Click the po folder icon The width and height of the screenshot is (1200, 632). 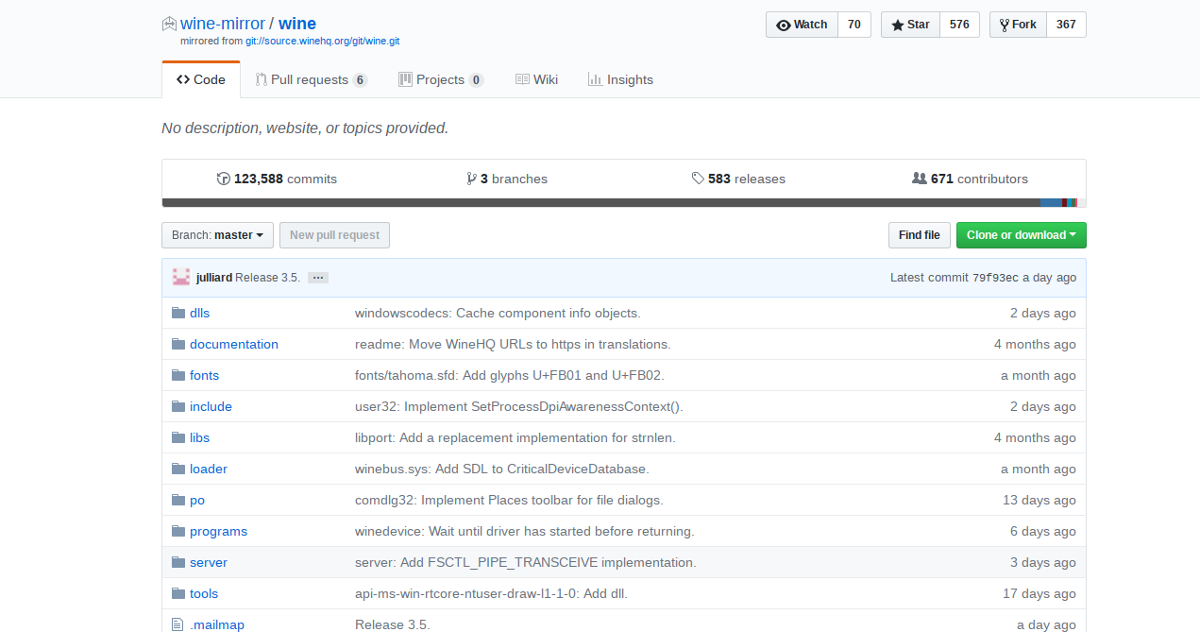click(178, 500)
